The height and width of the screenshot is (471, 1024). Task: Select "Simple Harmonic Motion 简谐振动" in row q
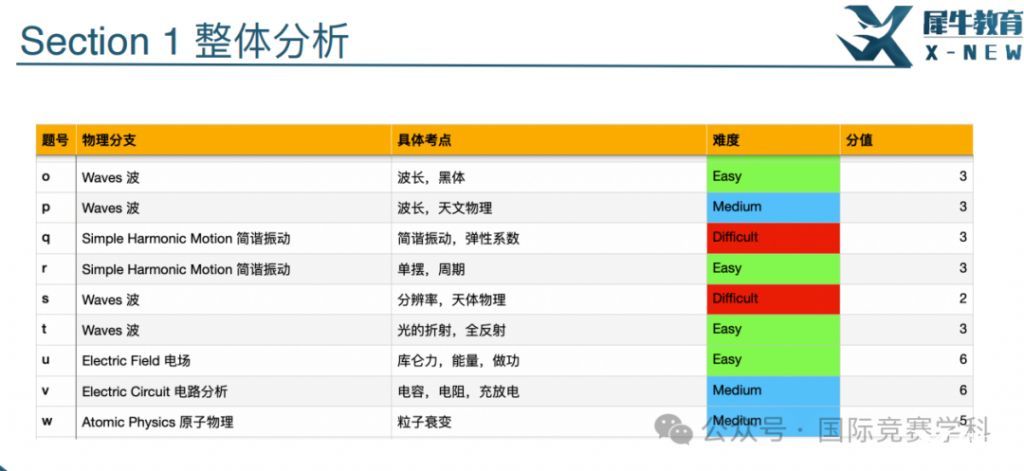(186, 239)
